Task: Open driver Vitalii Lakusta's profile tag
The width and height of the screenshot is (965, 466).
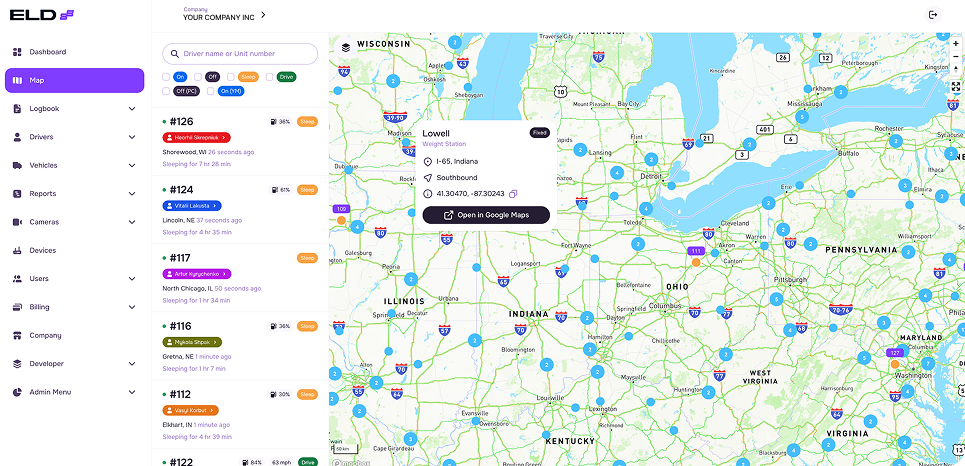Action: [191, 205]
